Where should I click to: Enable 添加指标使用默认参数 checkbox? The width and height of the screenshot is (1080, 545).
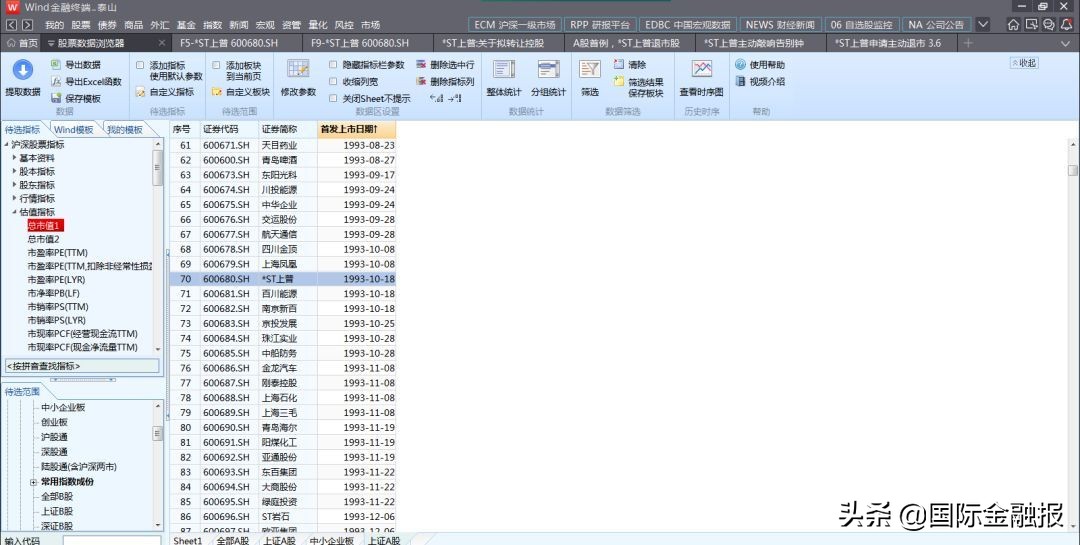141,65
